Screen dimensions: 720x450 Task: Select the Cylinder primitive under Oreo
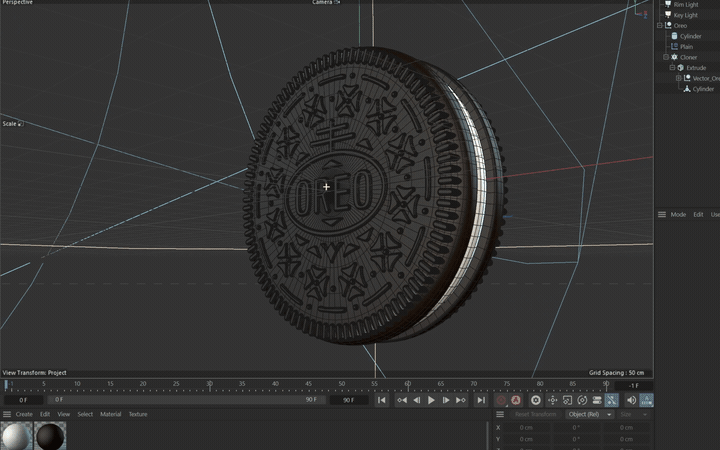click(x=690, y=36)
